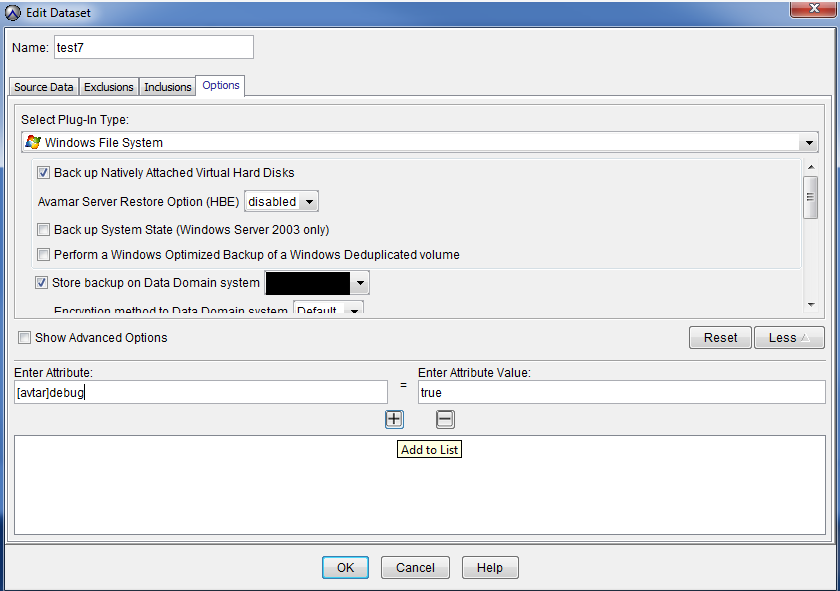The image size is (840, 591).
Task: Toggle Back up Natively Attached Virtual Hard Disks
Action: point(43,173)
